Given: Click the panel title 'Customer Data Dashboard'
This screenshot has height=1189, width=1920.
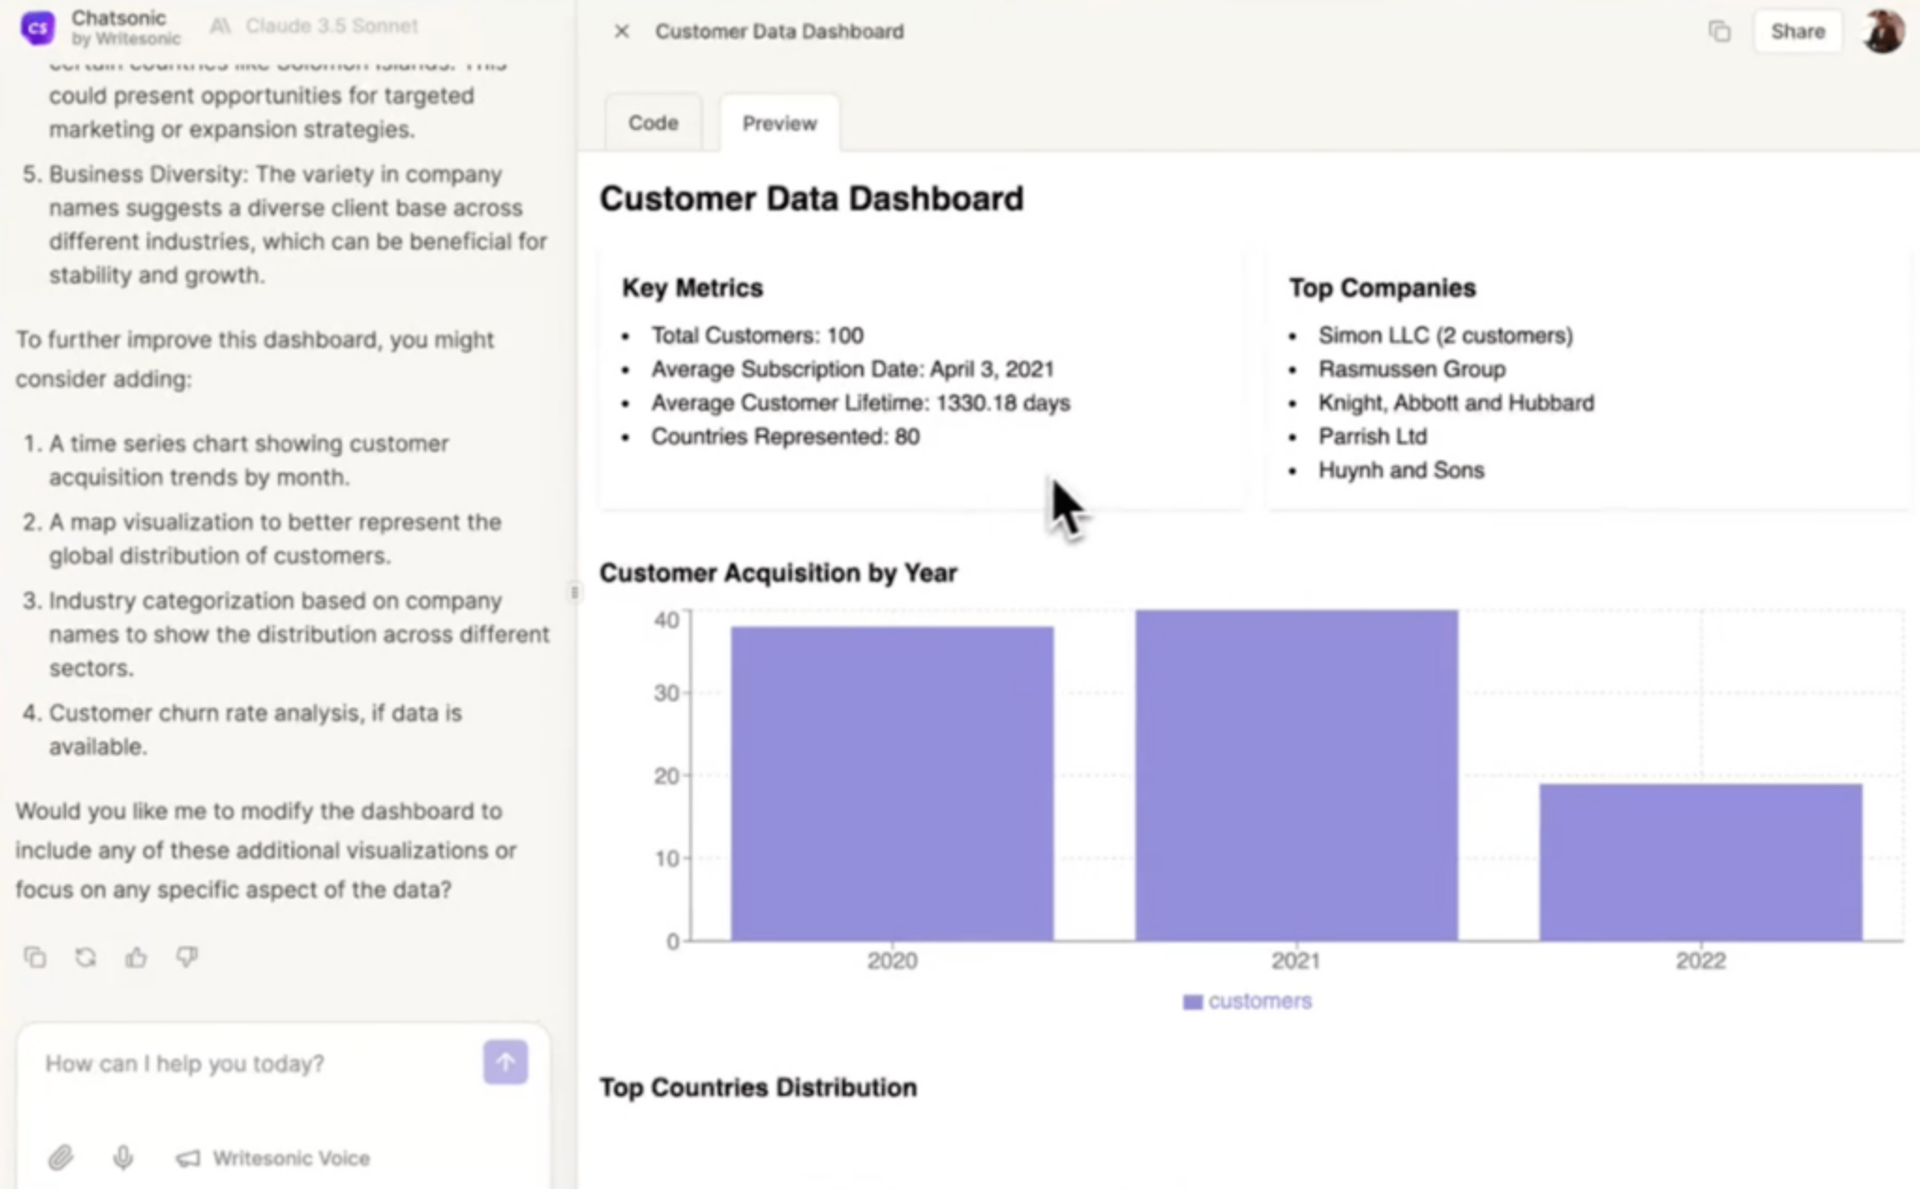Looking at the screenshot, I should point(779,31).
